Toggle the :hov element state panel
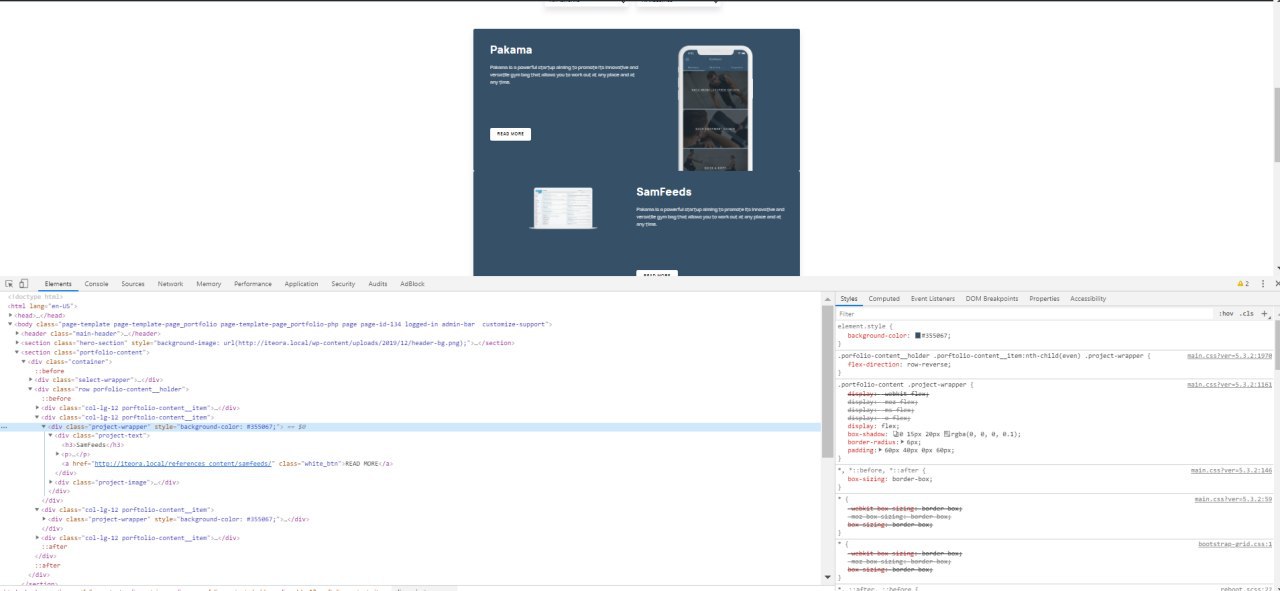The height and width of the screenshot is (591, 1280). pos(1226,314)
